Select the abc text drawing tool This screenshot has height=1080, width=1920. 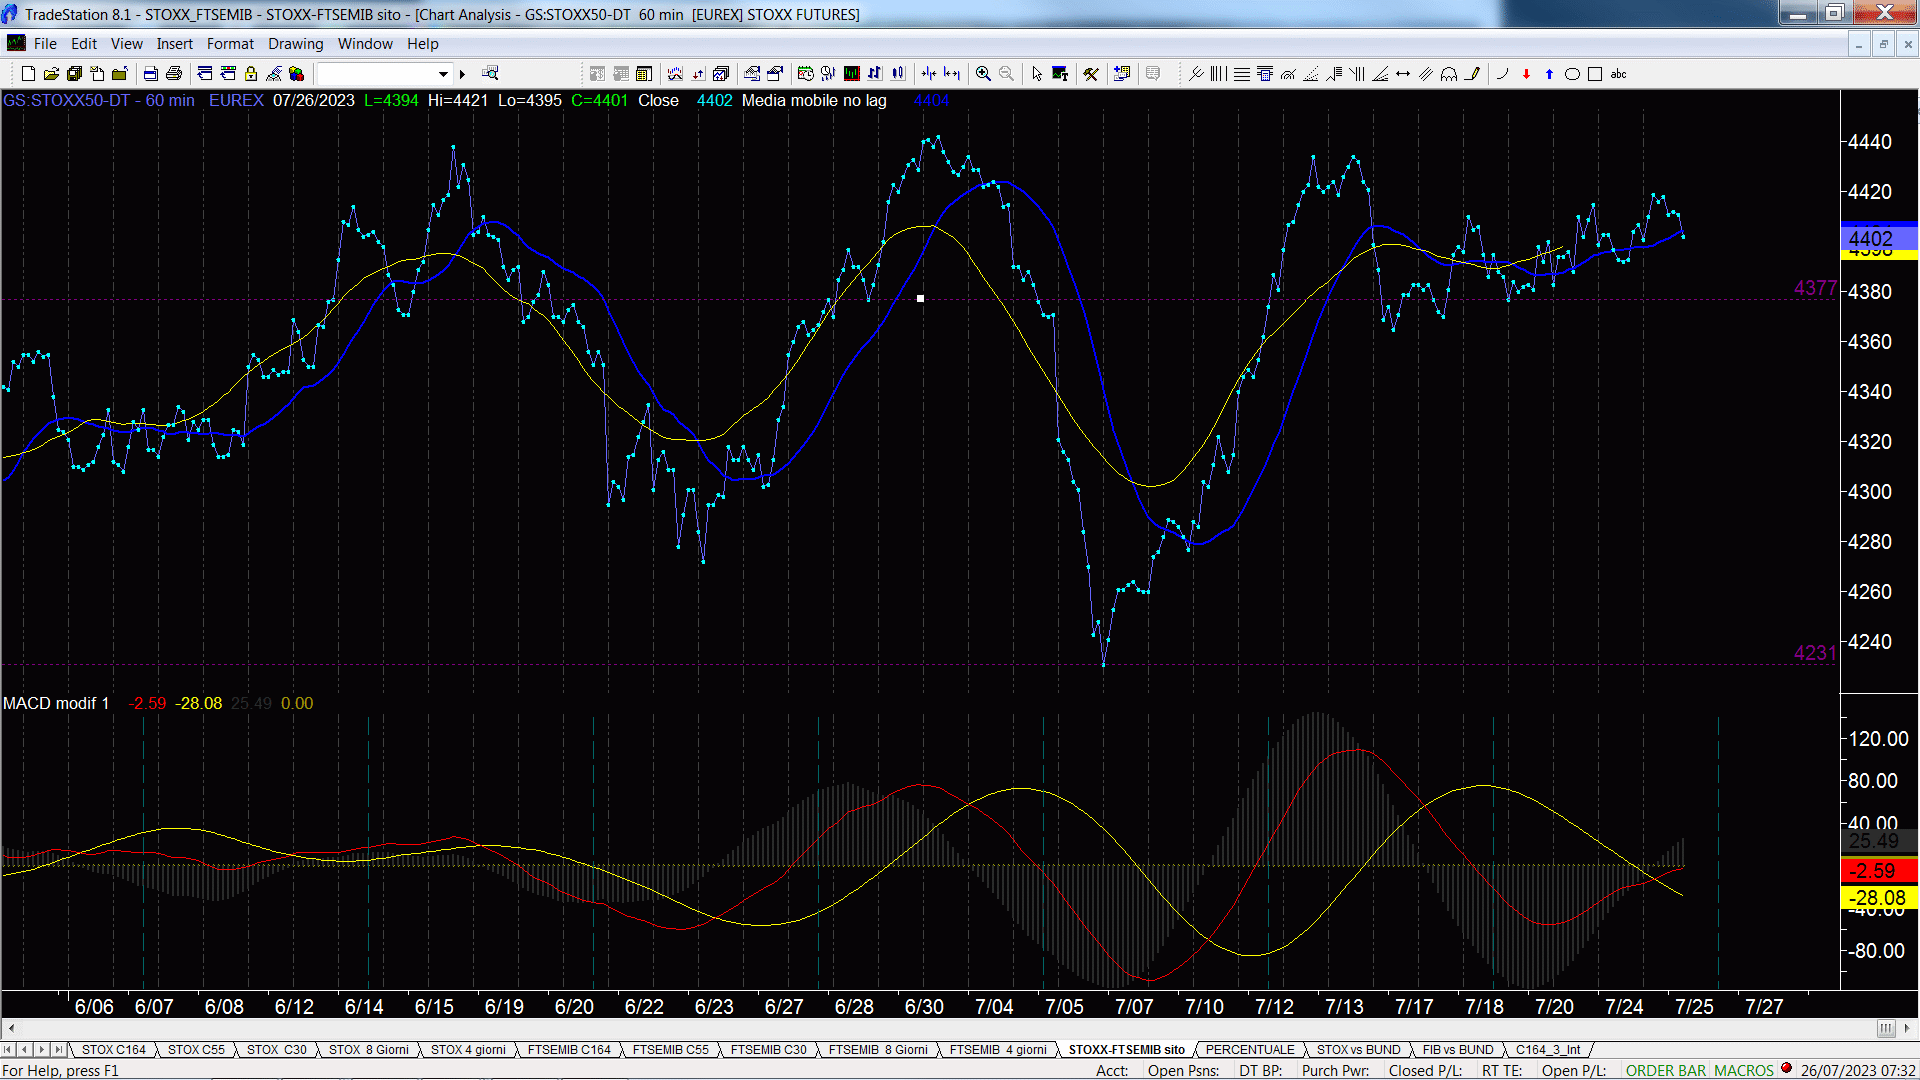pyautogui.click(x=1618, y=74)
